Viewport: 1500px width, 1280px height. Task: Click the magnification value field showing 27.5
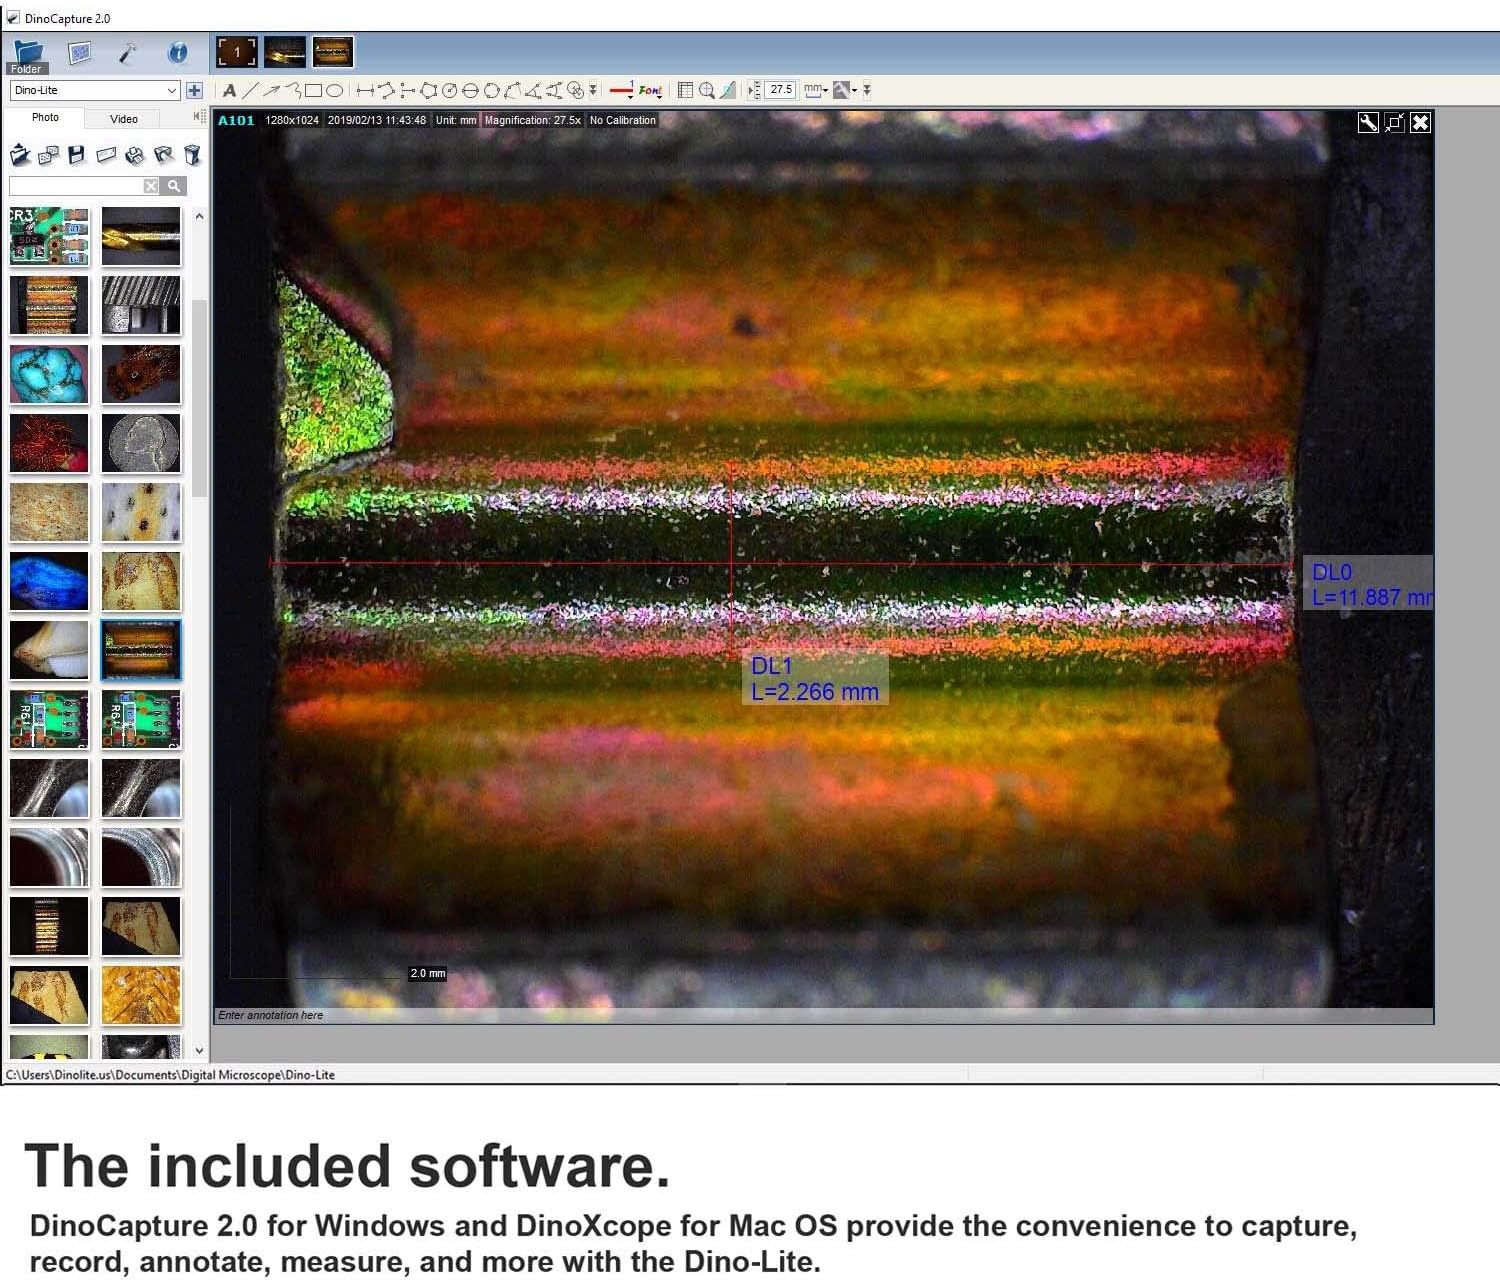tap(780, 90)
